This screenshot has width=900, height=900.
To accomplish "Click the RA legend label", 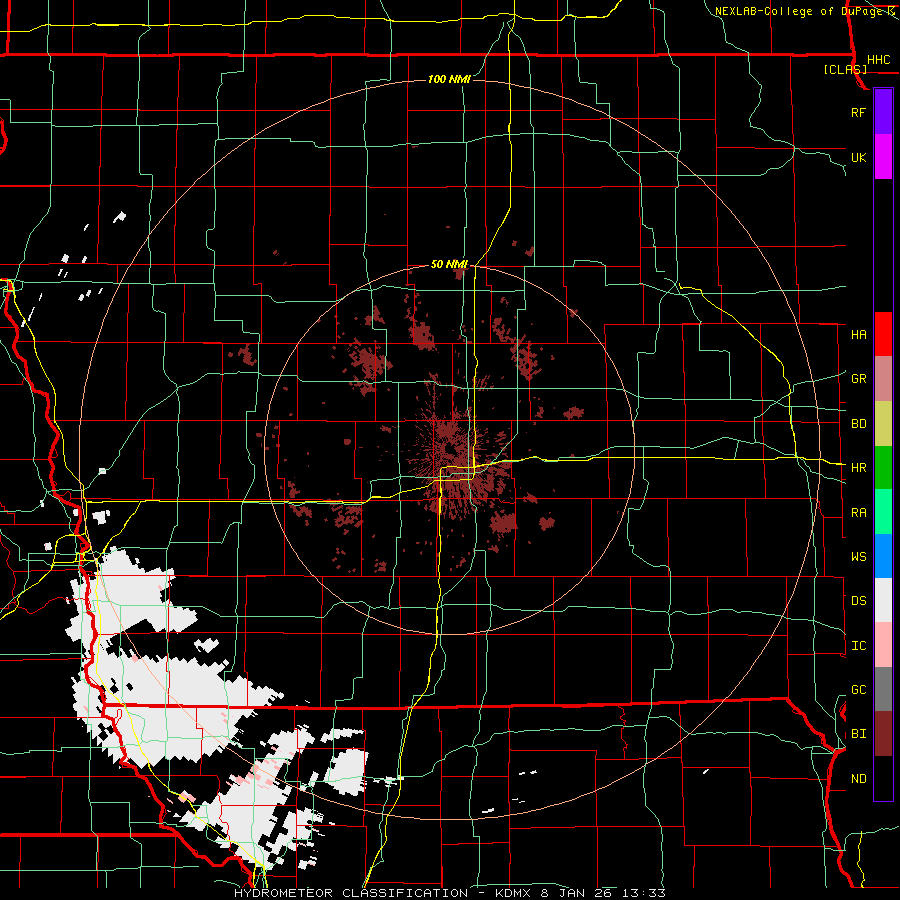I will point(858,513).
